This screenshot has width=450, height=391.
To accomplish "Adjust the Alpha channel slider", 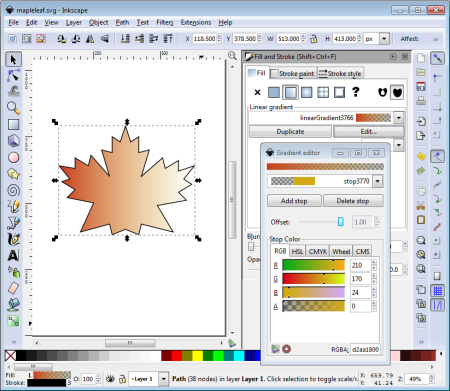I will click(x=314, y=306).
